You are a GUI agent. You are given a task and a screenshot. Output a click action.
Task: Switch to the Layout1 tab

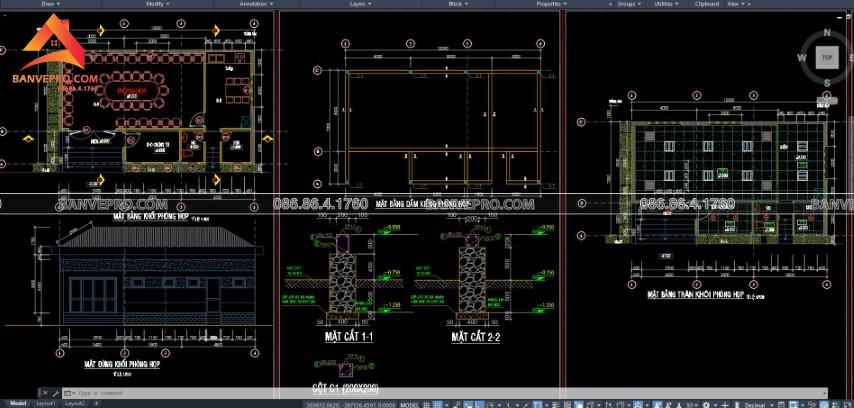(46, 403)
